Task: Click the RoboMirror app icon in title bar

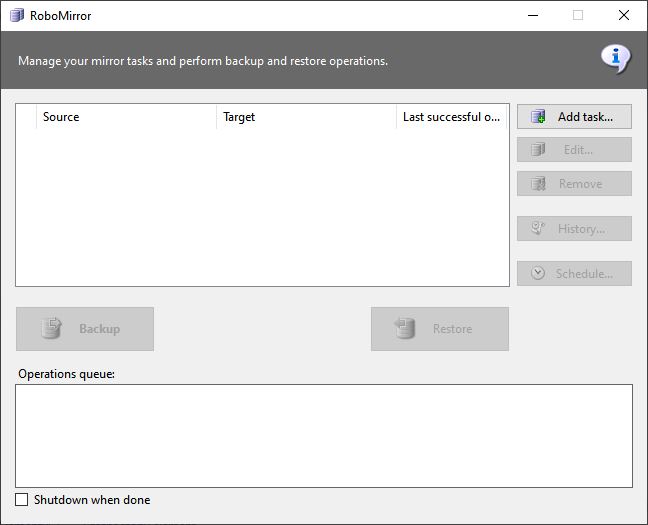Action: (x=17, y=15)
